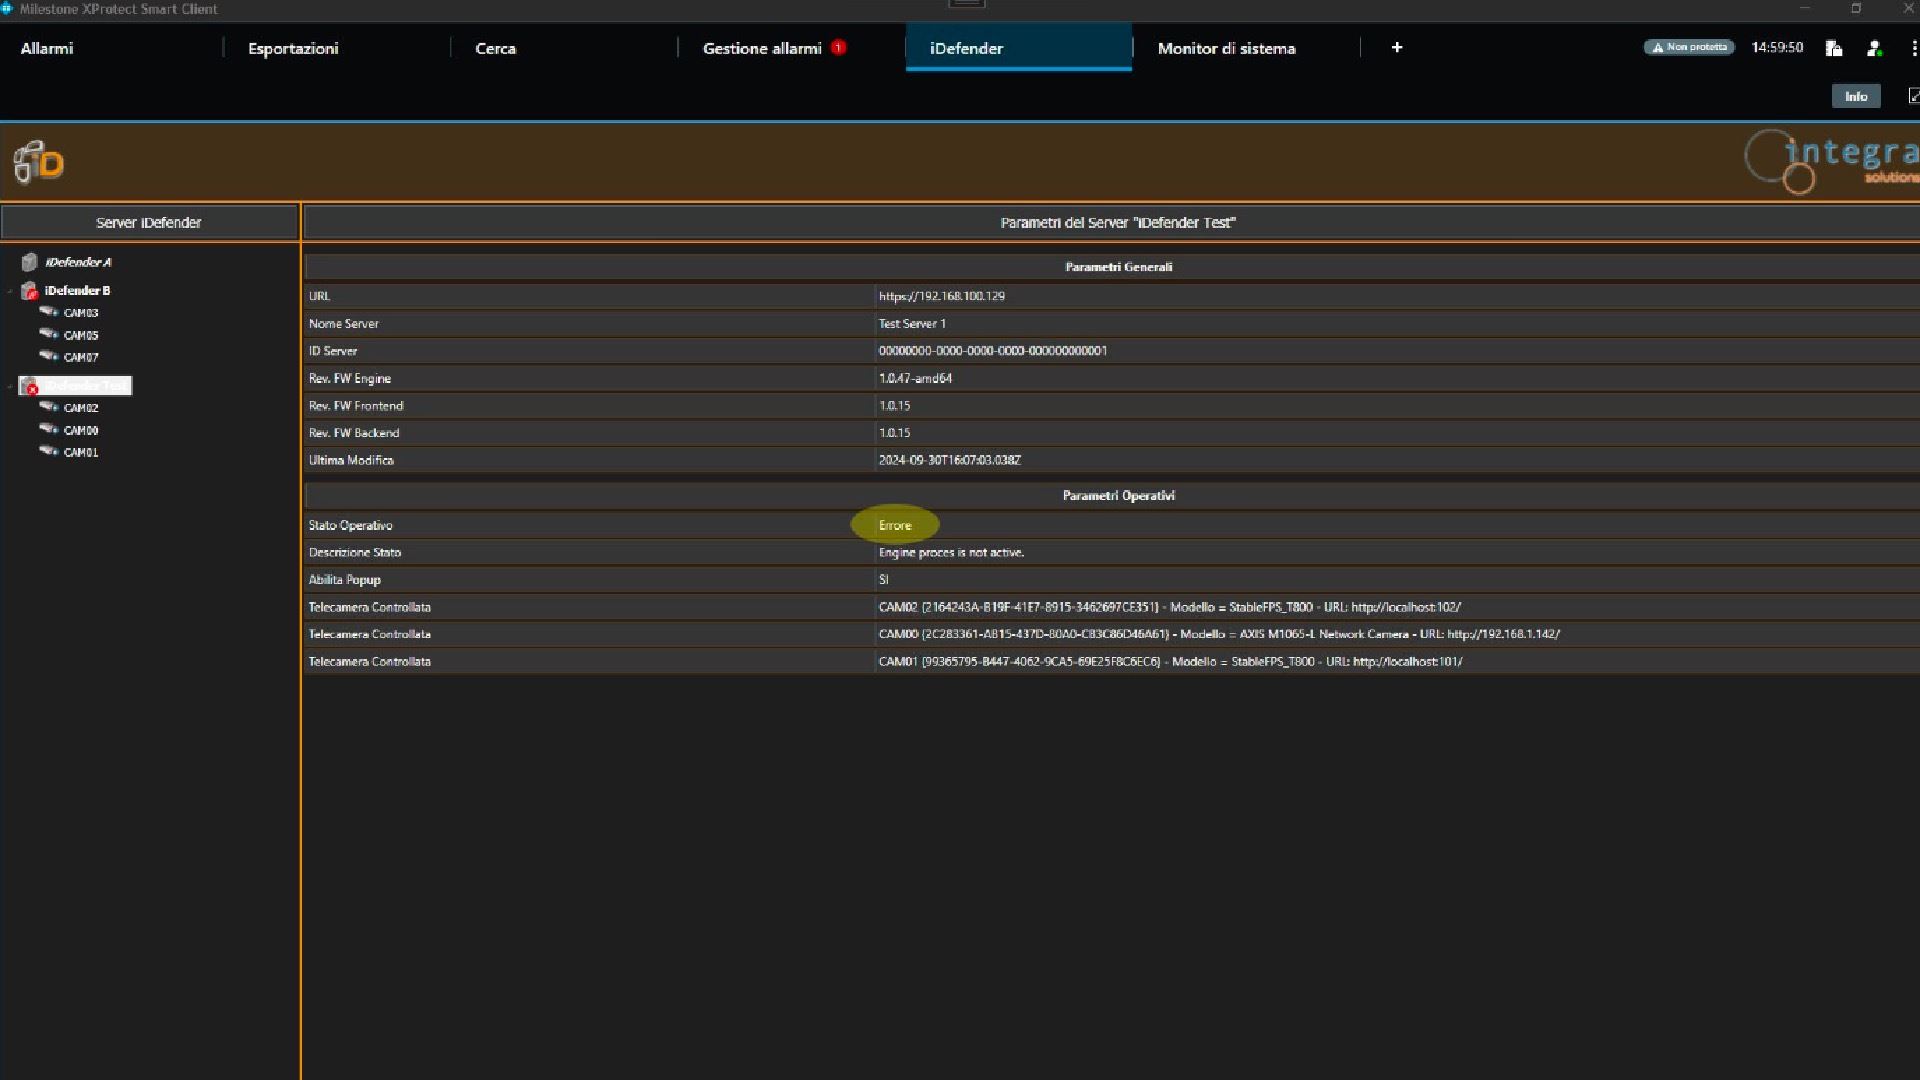
Task: Click the clock showing 14:59:50
Action: click(1777, 47)
